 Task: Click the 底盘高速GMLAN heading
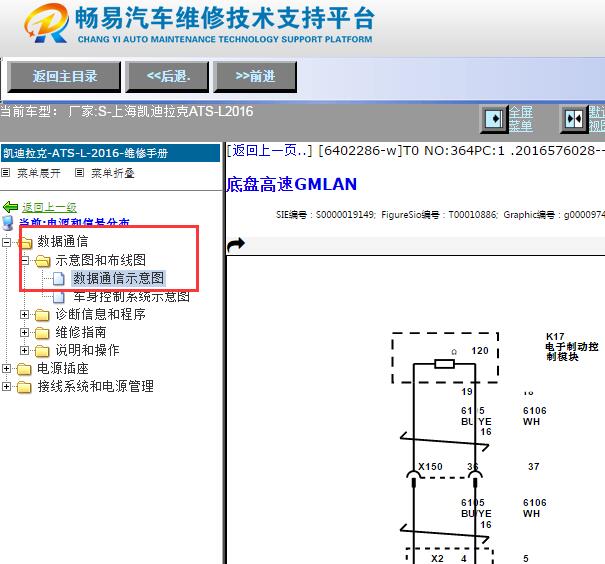point(291,184)
